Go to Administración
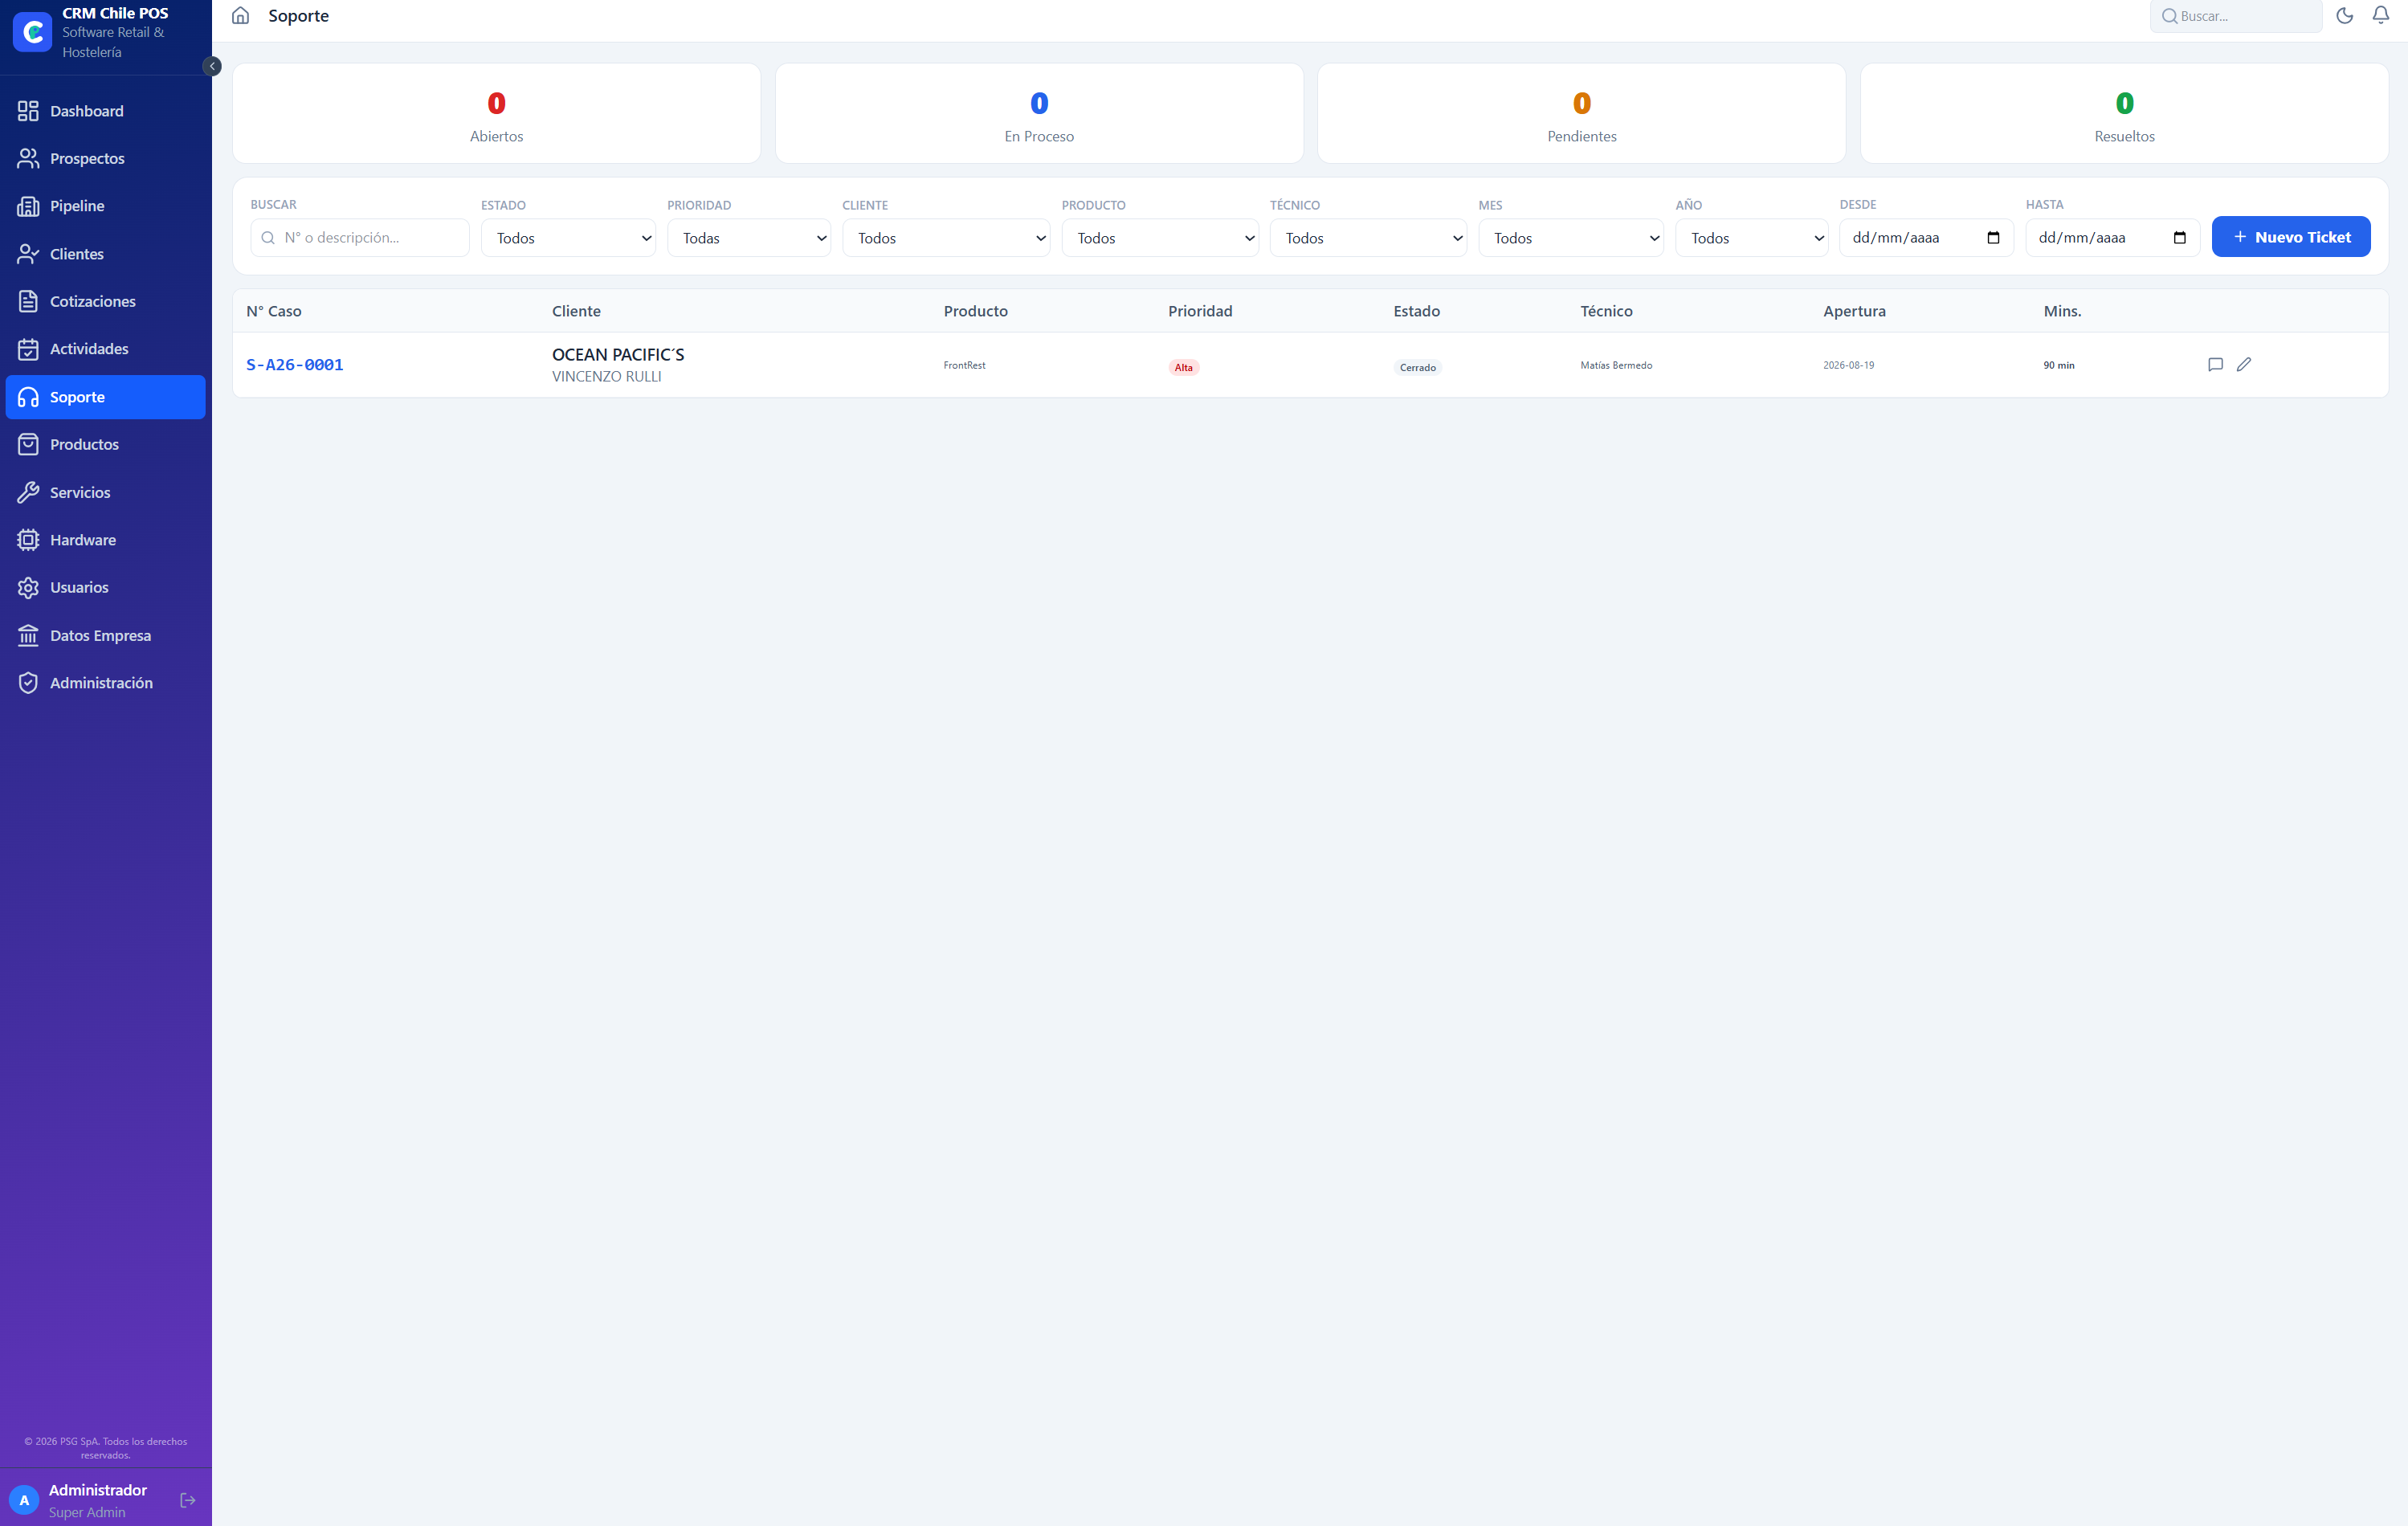 pyautogui.click(x=106, y=683)
